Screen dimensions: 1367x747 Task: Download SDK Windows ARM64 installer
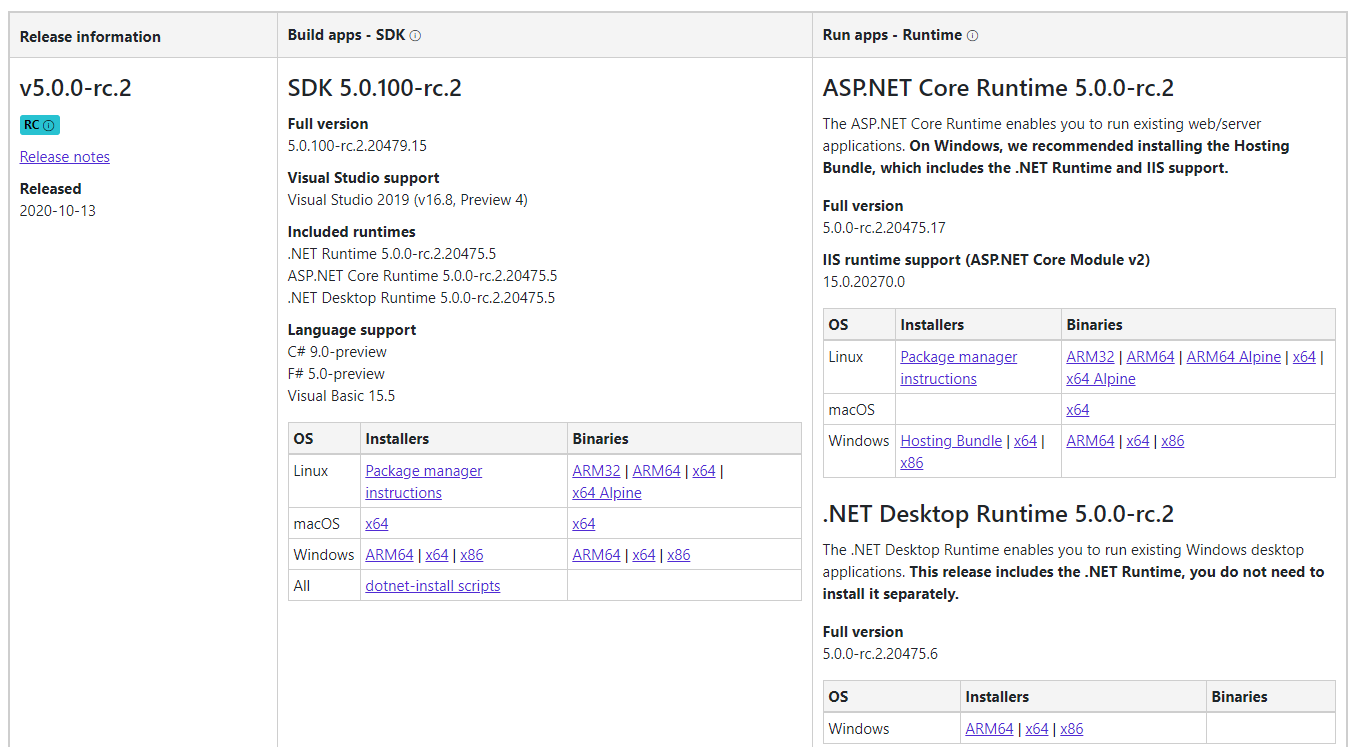click(389, 554)
